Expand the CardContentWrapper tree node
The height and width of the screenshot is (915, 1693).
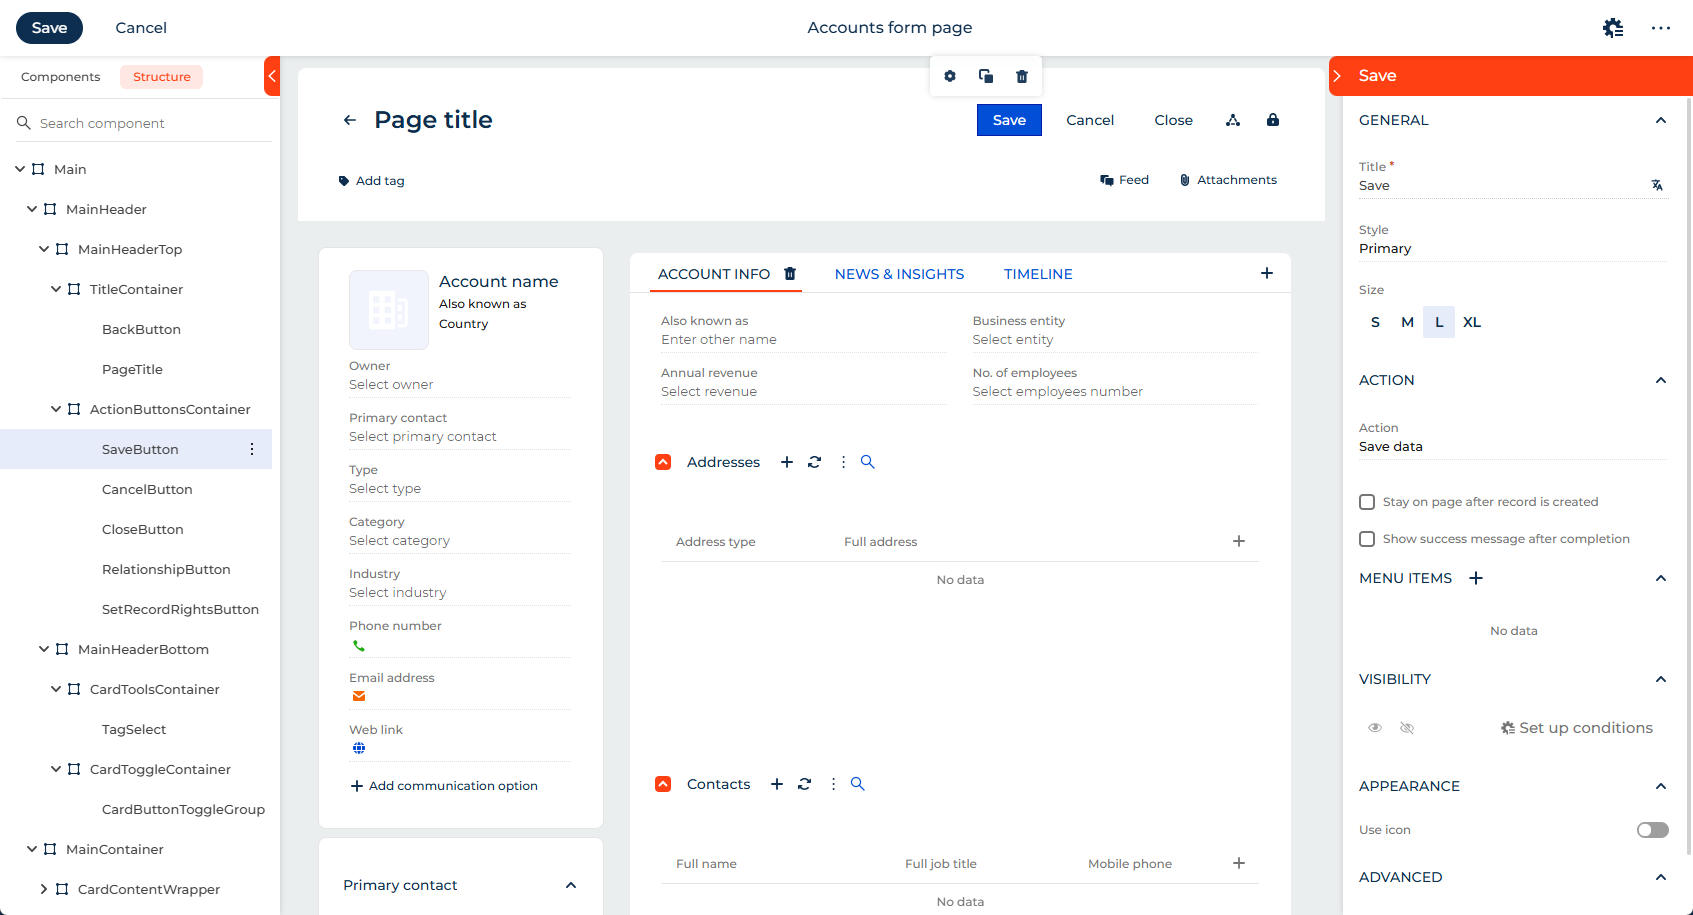(x=44, y=889)
